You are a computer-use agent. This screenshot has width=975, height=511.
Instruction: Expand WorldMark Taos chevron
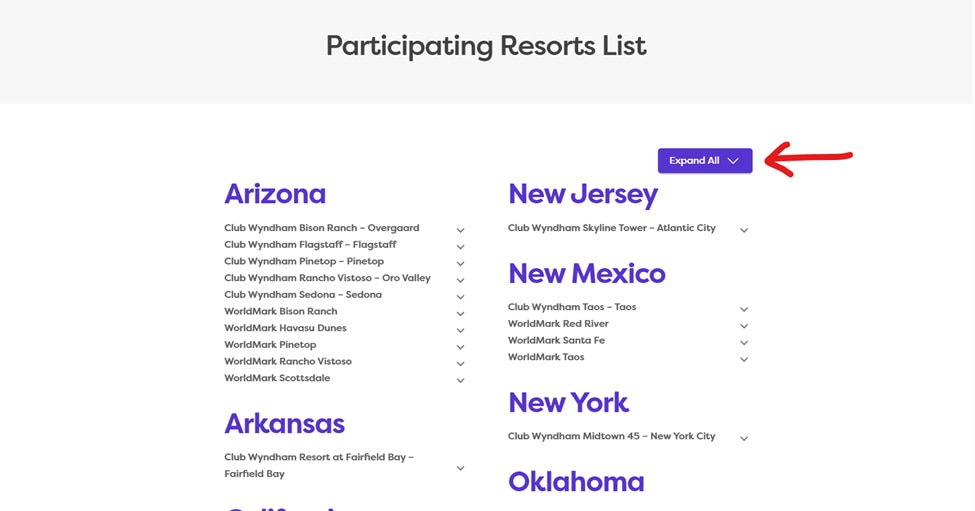[744, 359]
